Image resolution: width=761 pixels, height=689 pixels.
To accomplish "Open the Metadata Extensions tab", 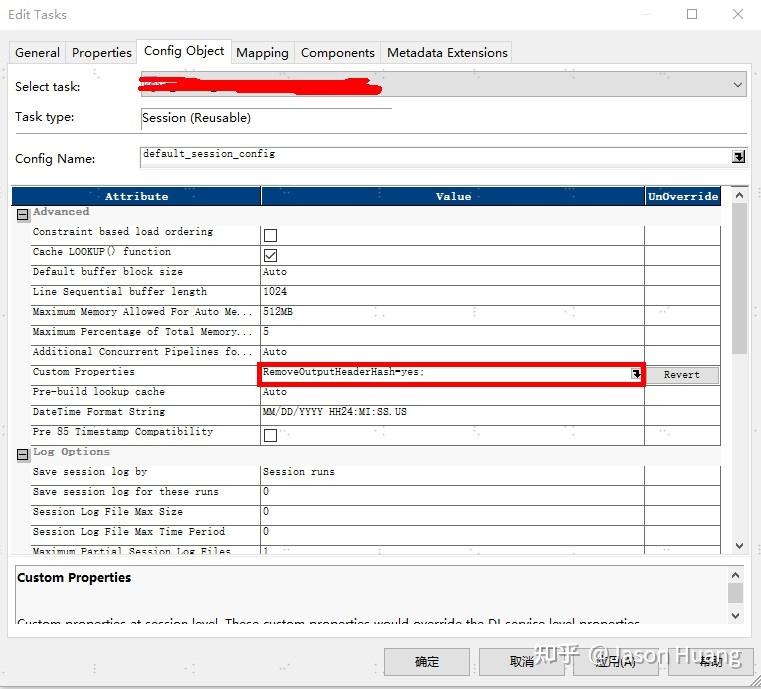I will pos(447,52).
